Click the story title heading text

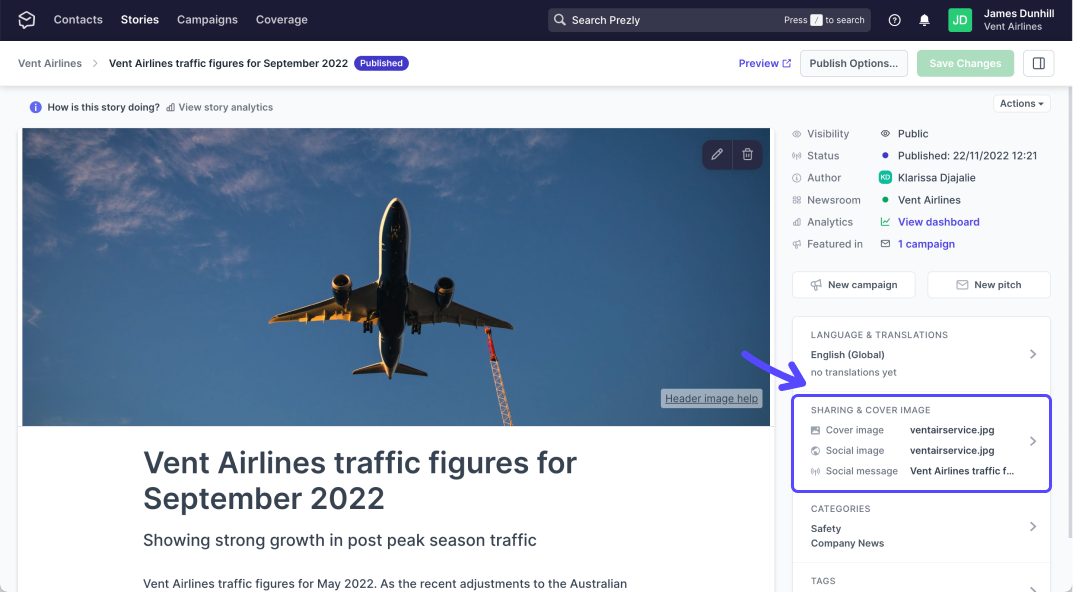[360, 480]
